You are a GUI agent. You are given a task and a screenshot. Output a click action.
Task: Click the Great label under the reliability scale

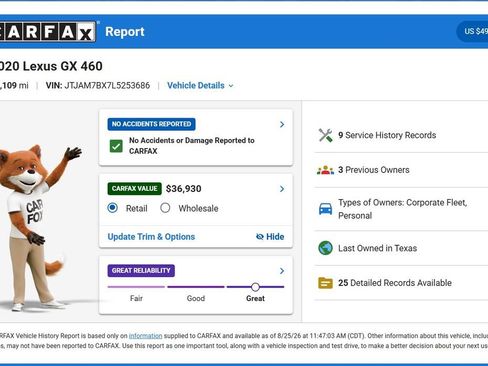[255, 298]
